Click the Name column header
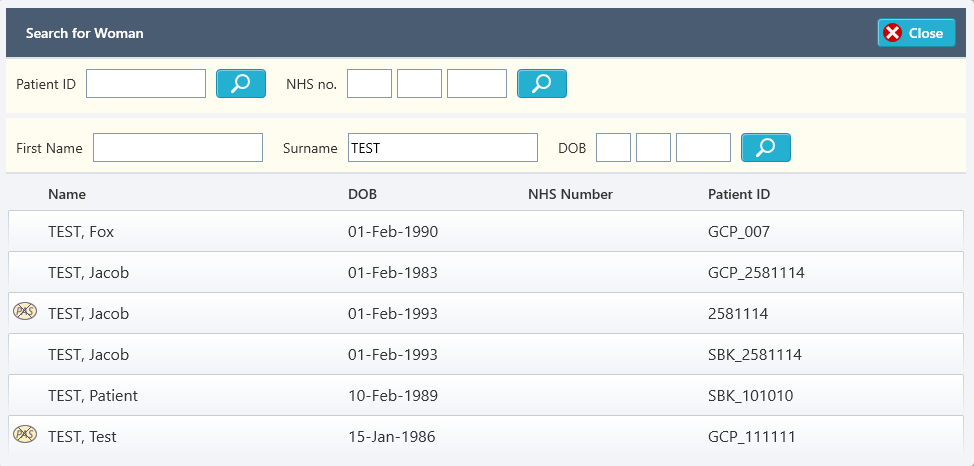Screen dimensions: 974x466 (67, 194)
